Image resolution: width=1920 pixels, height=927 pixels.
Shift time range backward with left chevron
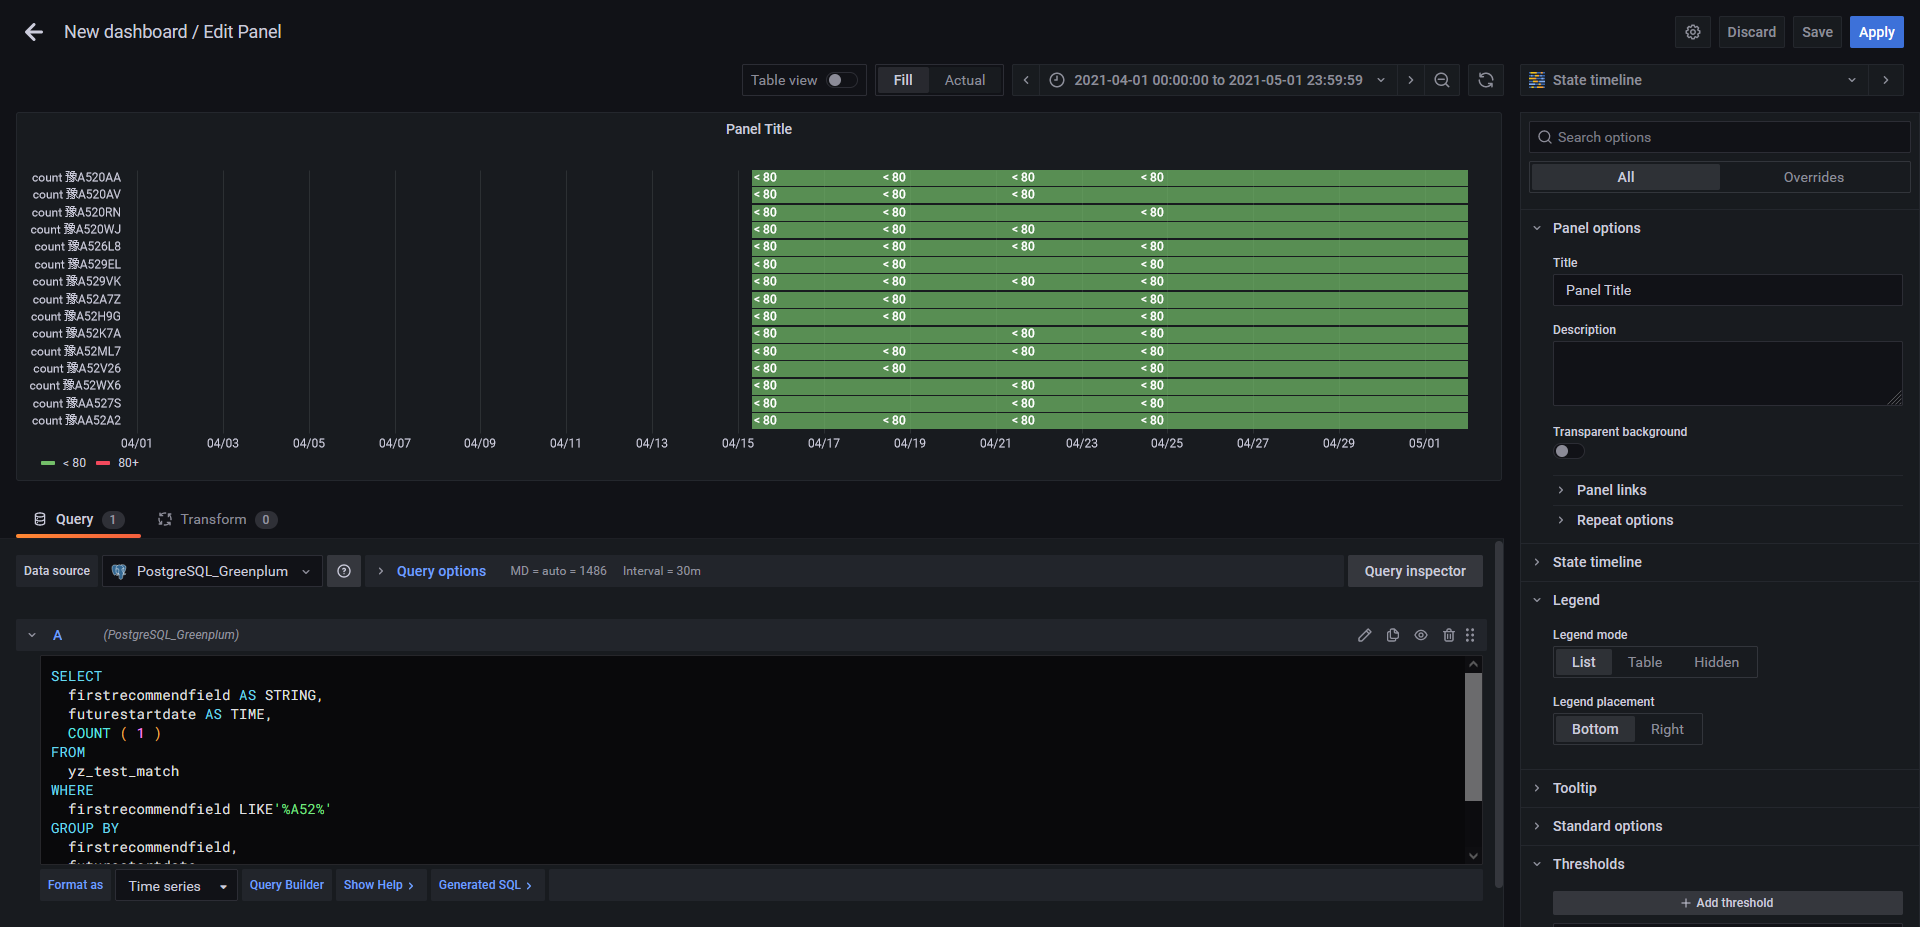coord(1026,80)
